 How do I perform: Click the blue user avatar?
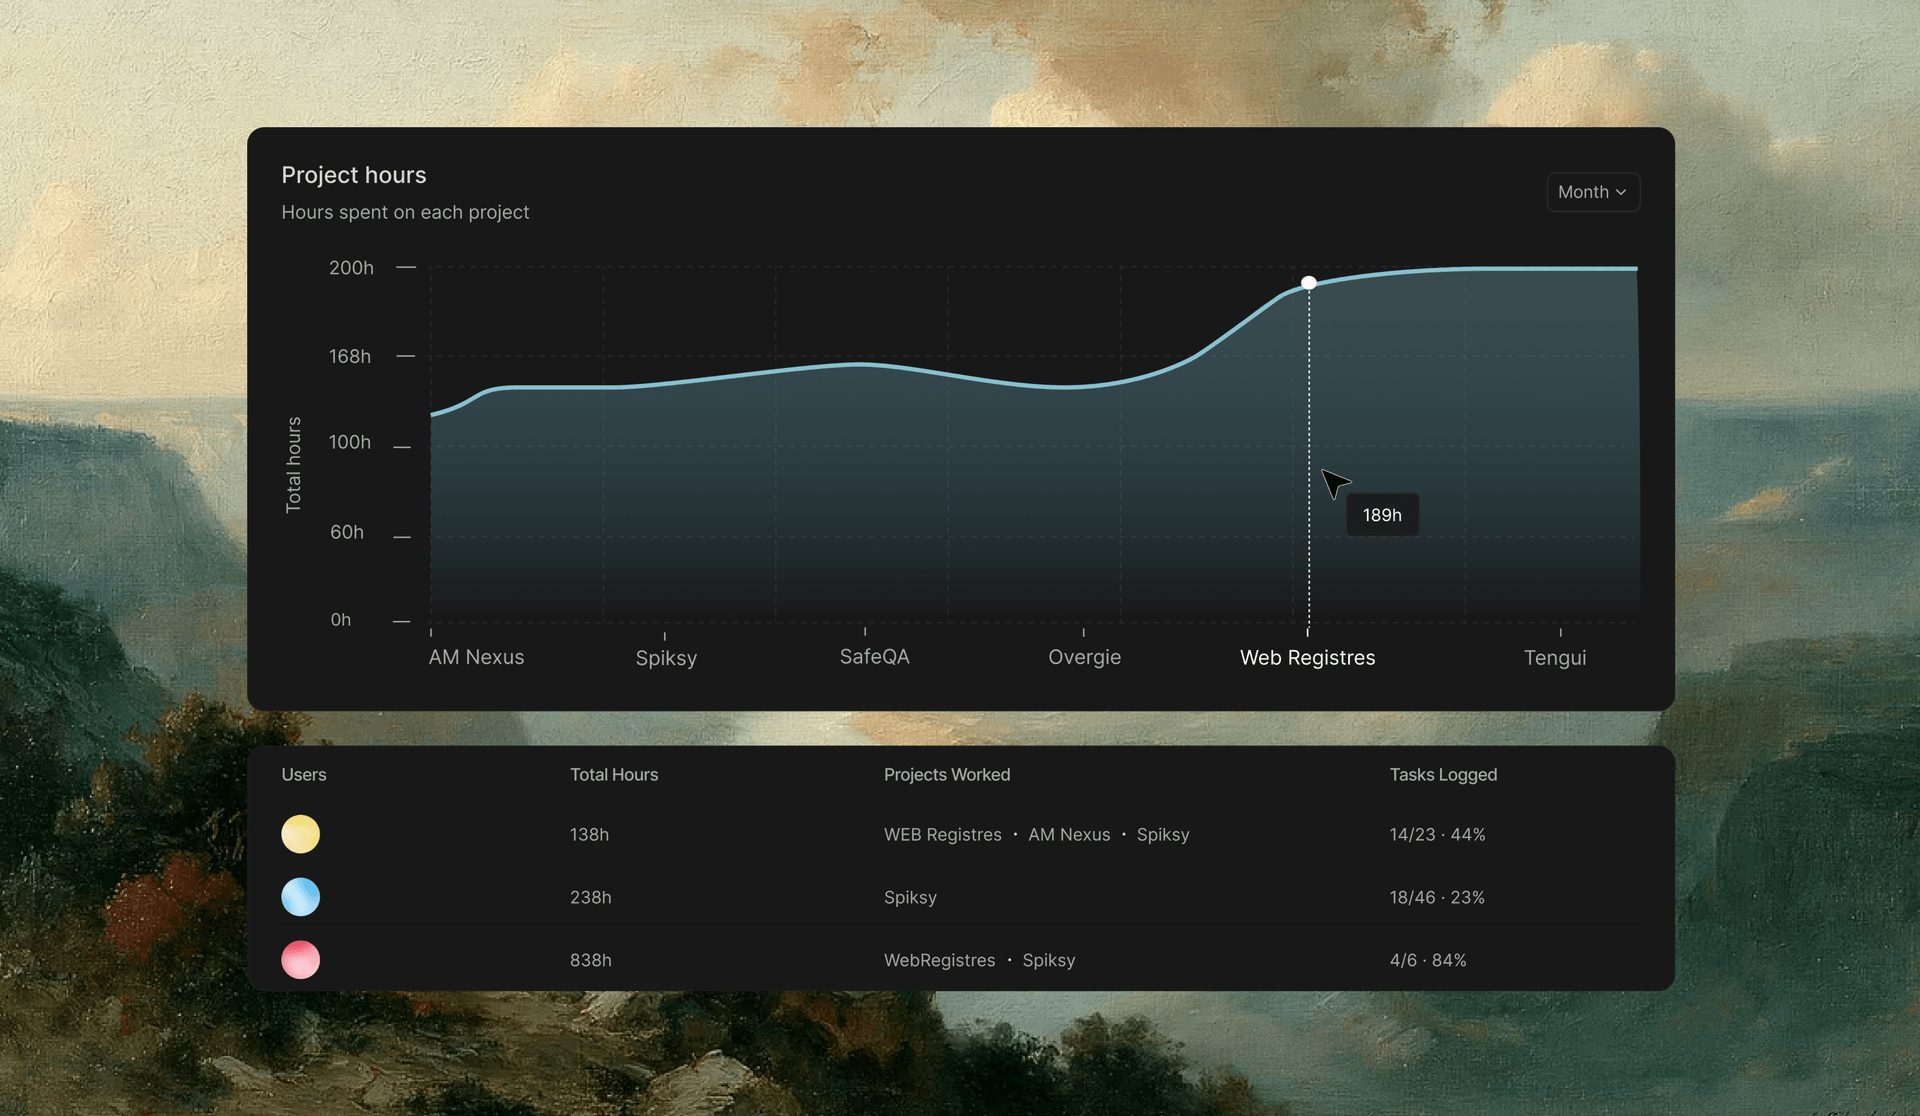pos(300,897)
